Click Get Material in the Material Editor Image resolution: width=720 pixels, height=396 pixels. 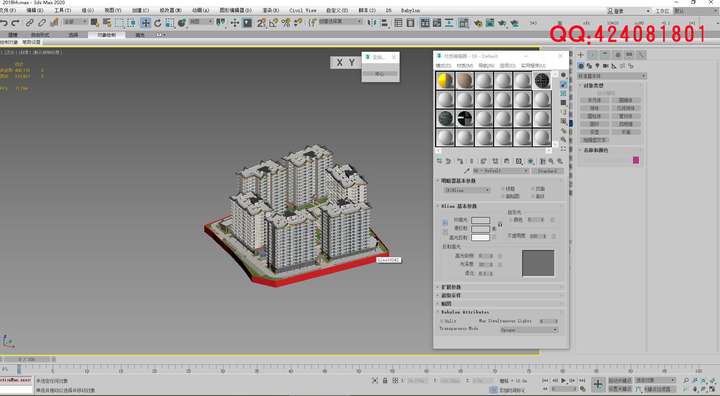click(x=439, y=161)
